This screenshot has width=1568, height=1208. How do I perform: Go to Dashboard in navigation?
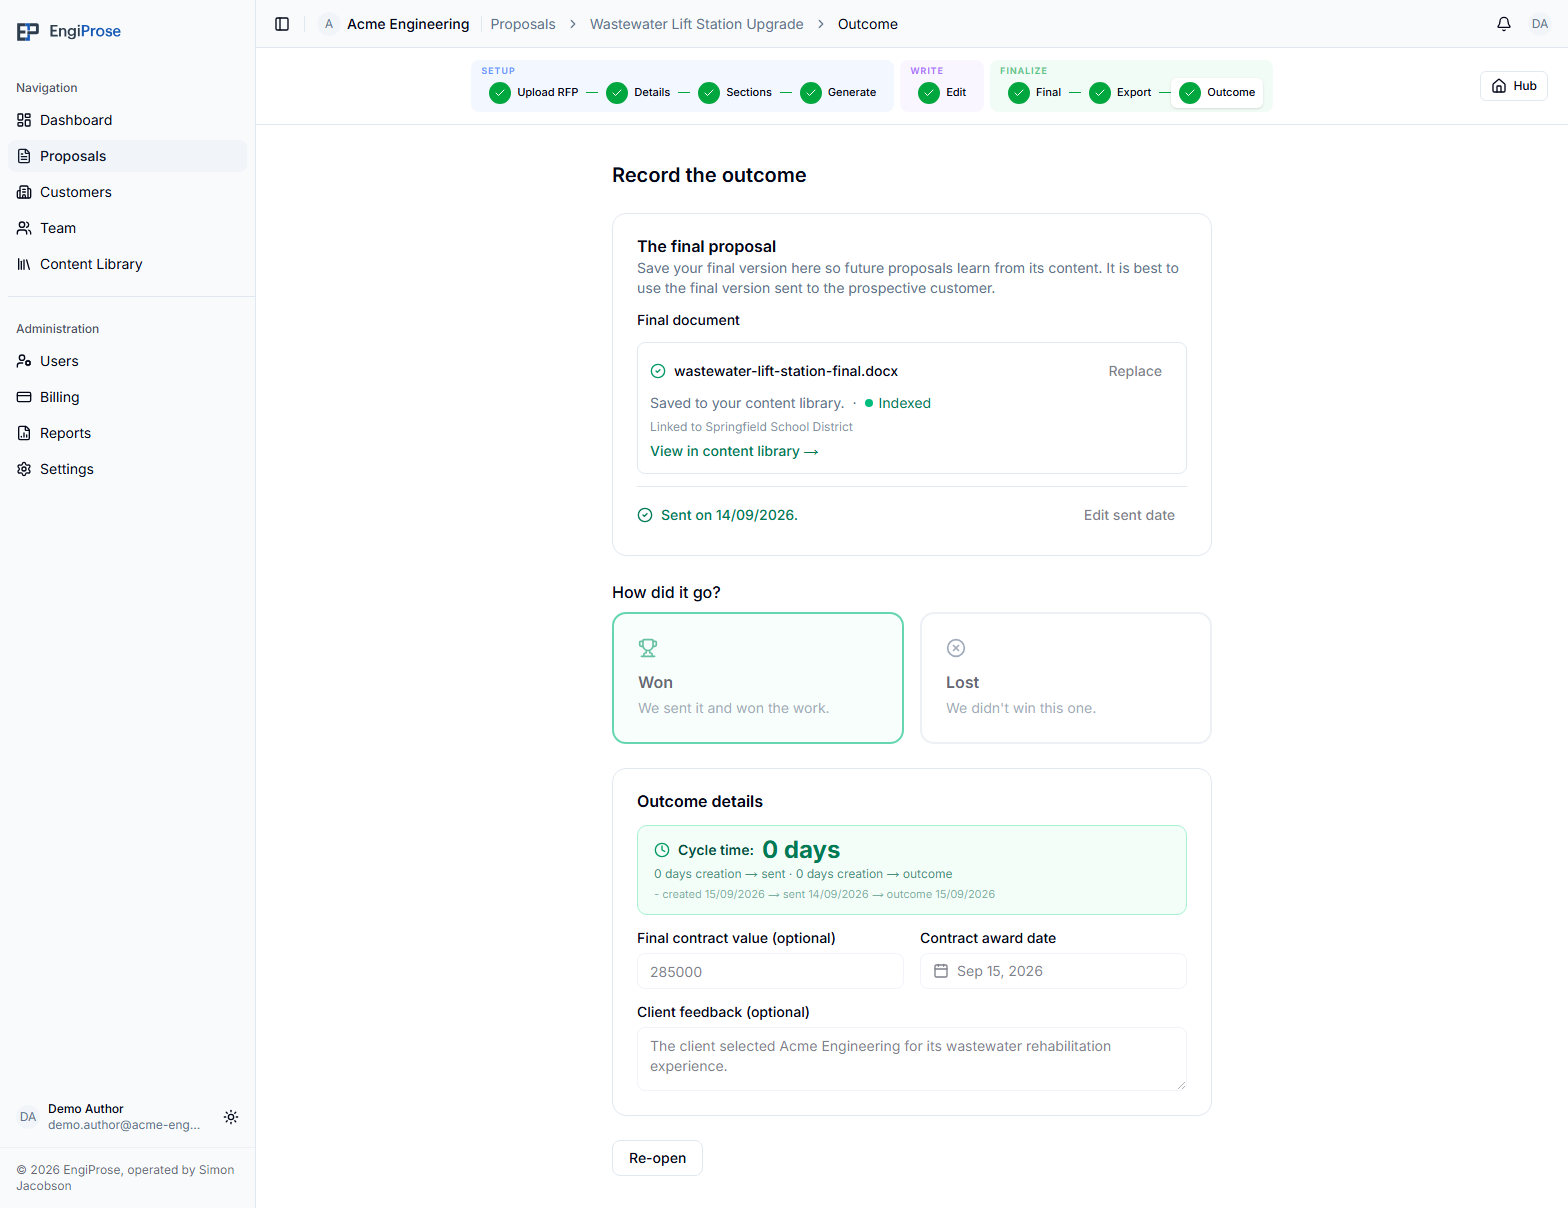point(128,120)
